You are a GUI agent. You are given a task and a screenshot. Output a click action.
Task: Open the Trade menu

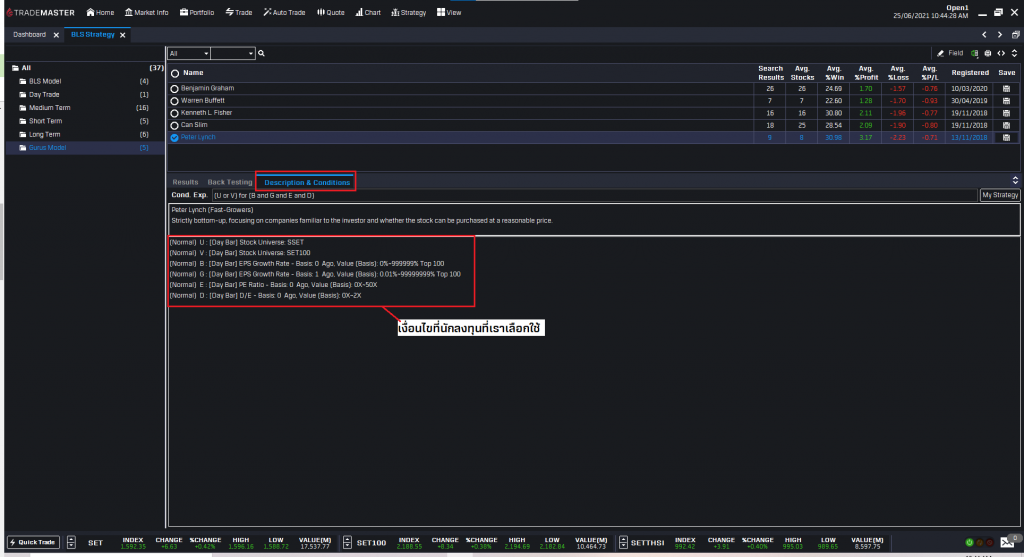click(239, 12)
